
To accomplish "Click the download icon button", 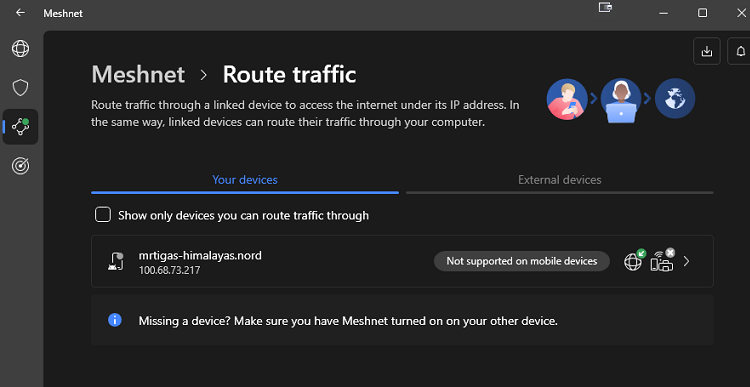I will 706,51.
